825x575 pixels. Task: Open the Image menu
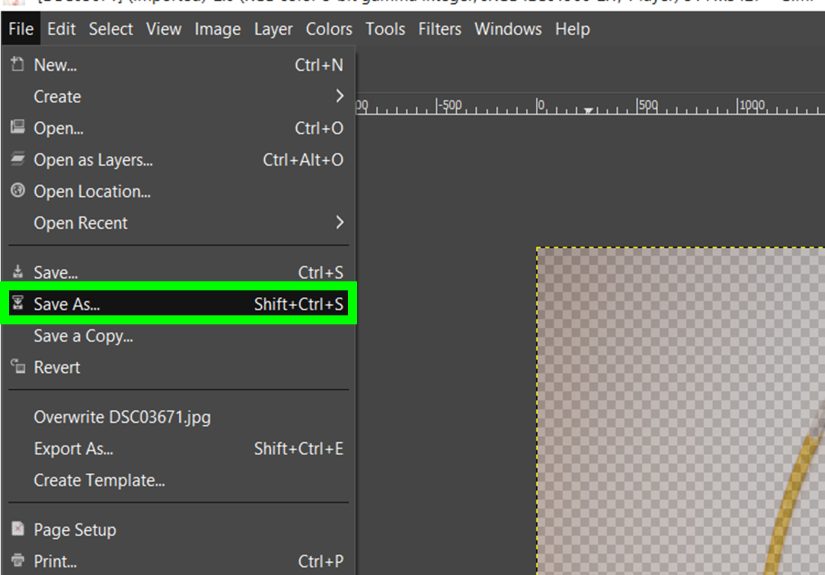coord(217,29)
